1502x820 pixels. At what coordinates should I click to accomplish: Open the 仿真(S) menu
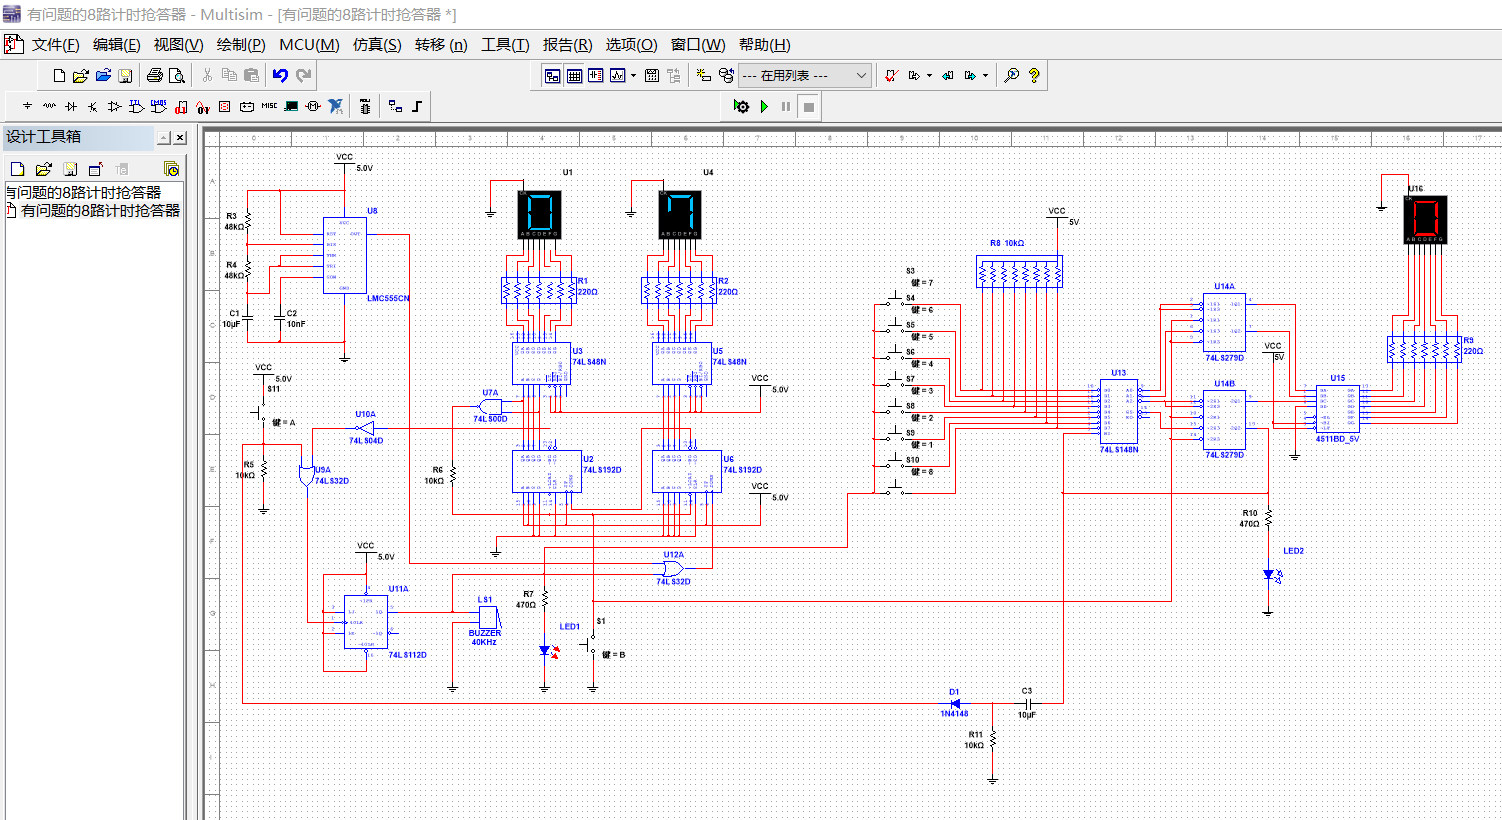[377, 45]
